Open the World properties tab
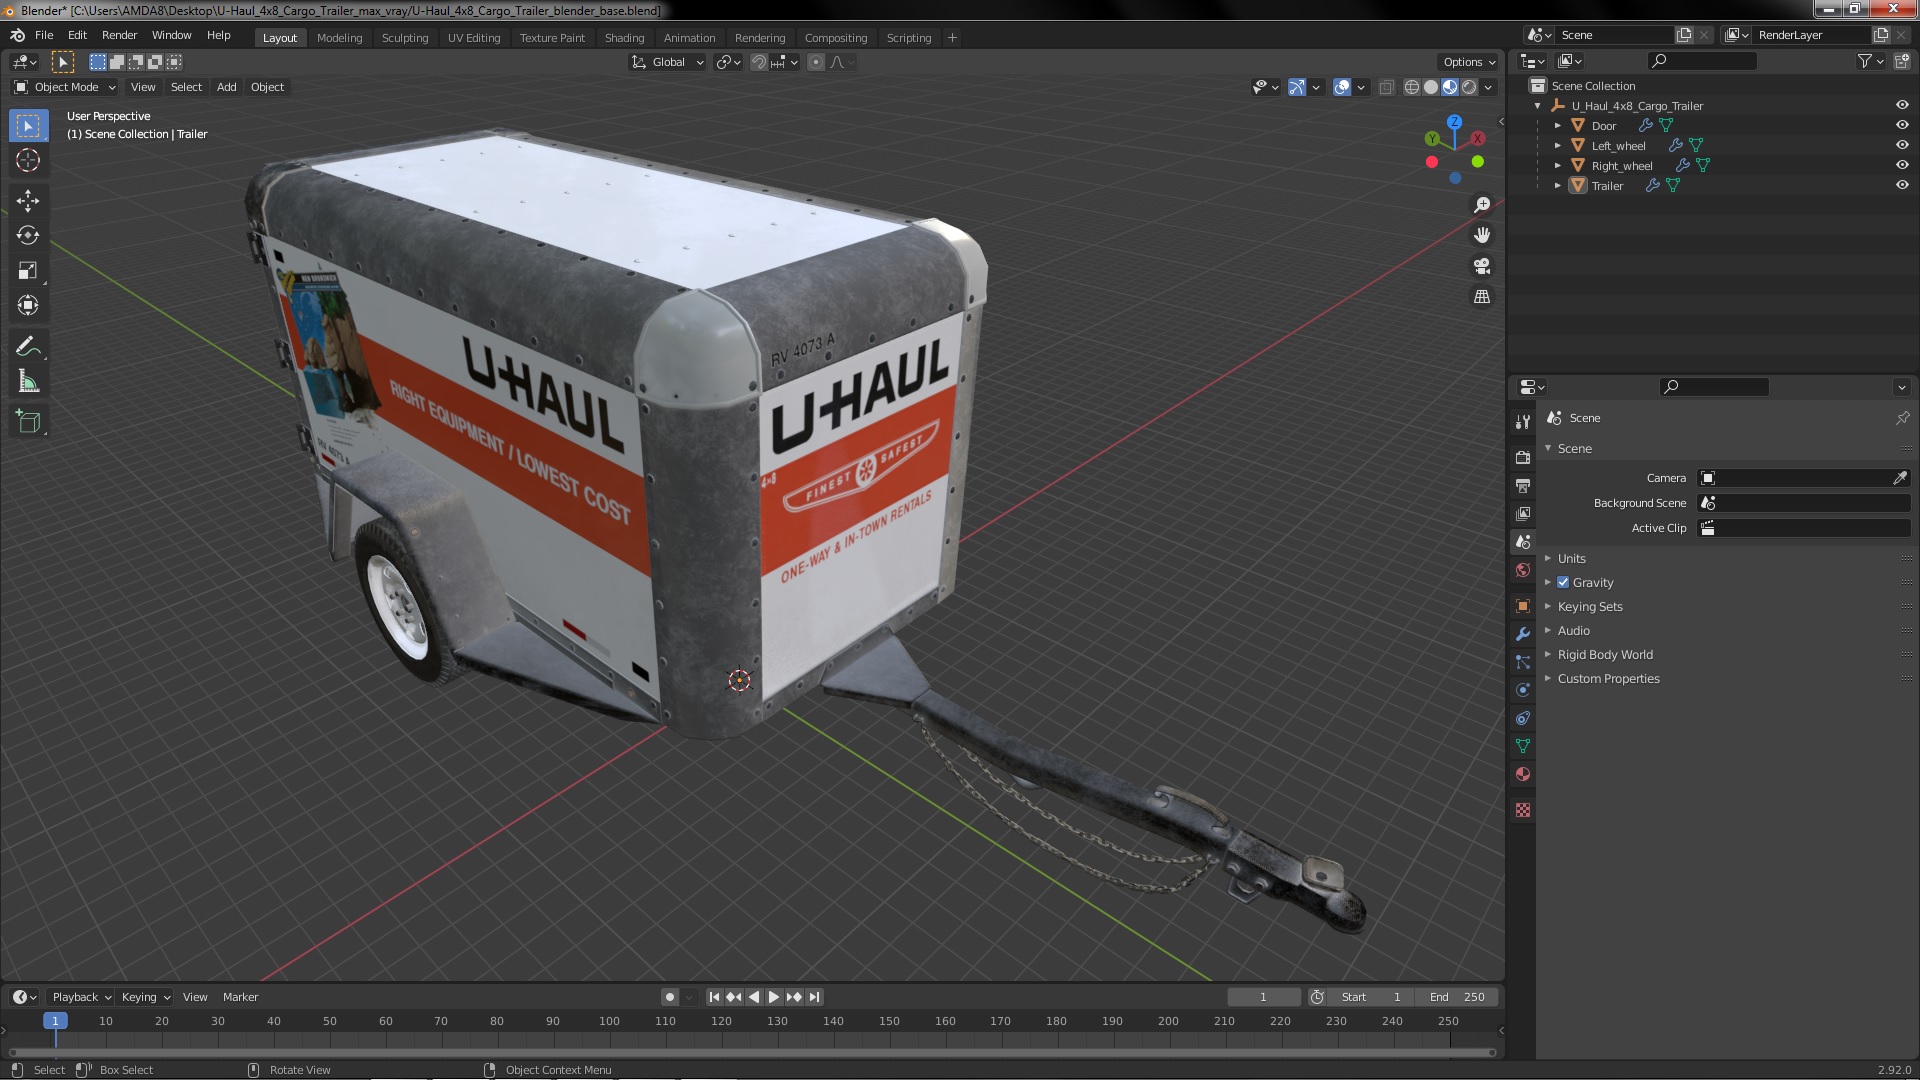The image size is (1920, 1080). [1523, 570]
